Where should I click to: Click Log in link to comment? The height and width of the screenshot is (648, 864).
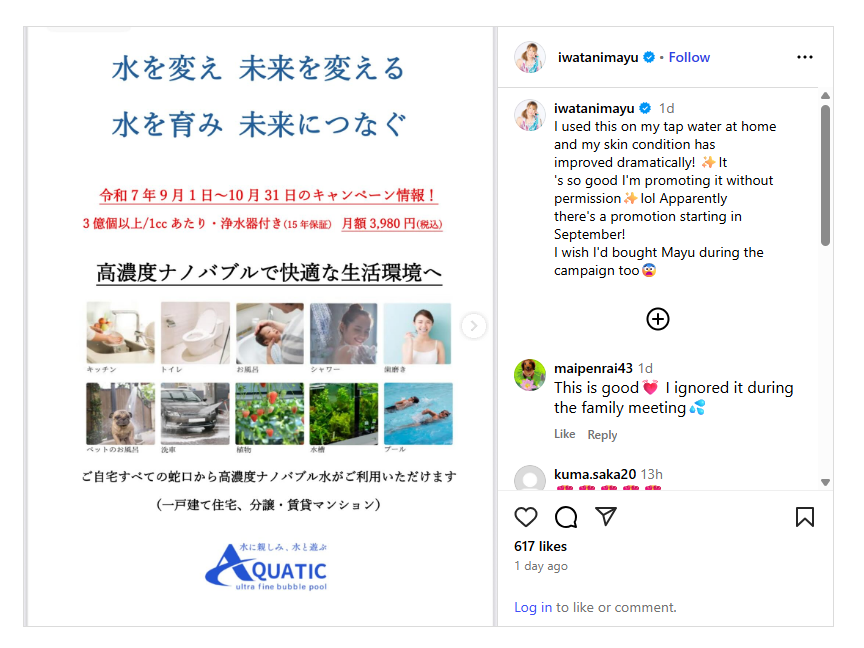coord(533,607)
